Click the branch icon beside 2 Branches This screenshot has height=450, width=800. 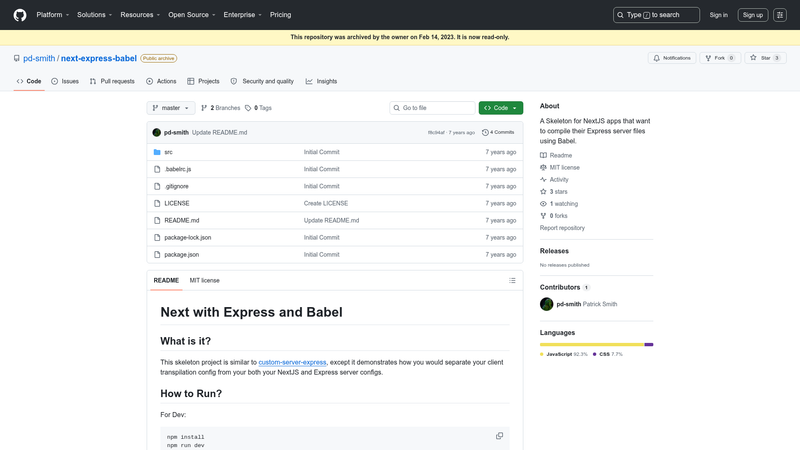pyautogui.click(x=204, y=108)
